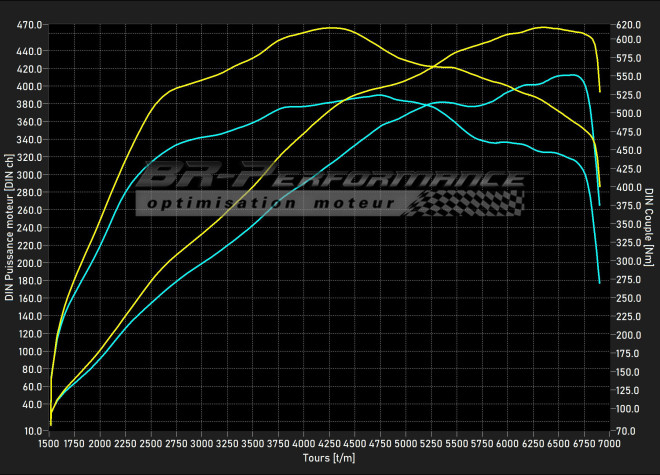The width and height of the screenshot is (660, 475).
Task: Click cyan torque curve peak near 4750 rpm
Action: (x=379, y=95)
